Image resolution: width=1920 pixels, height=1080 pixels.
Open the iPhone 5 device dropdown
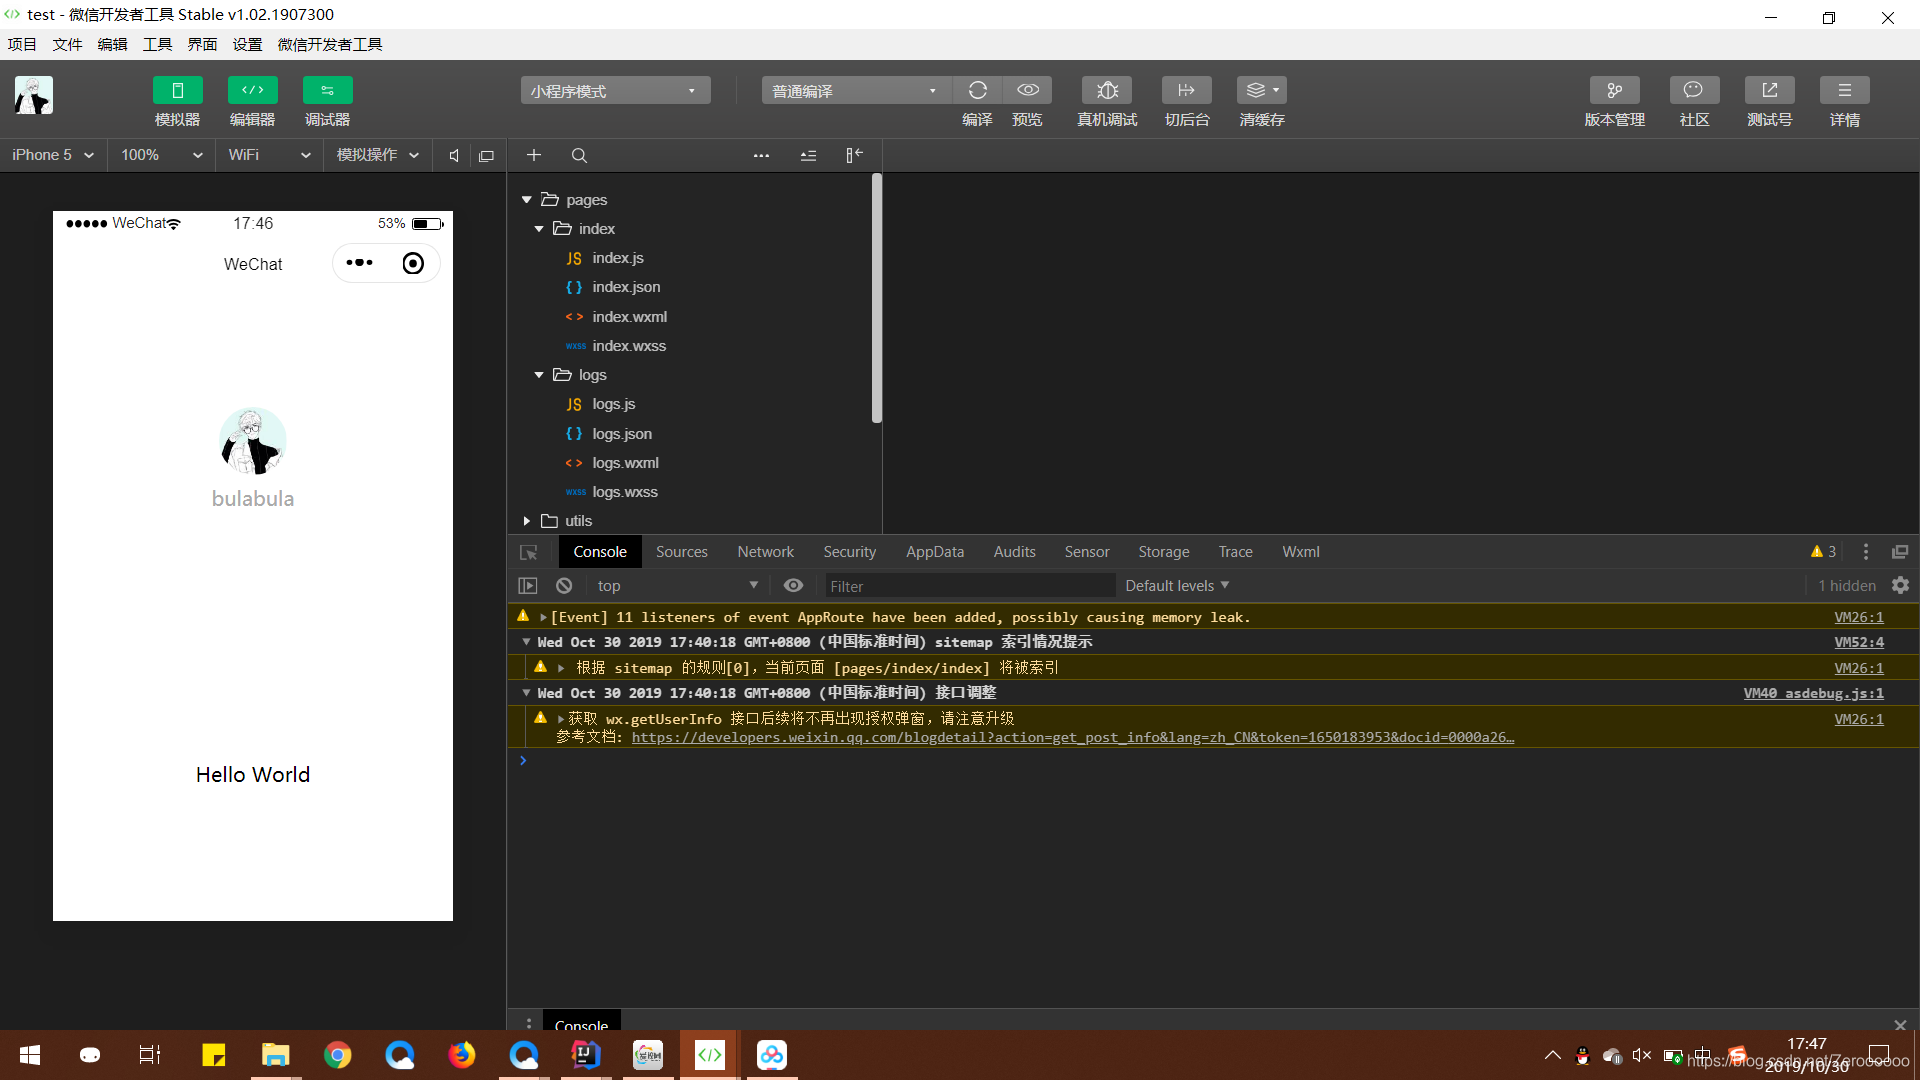point(52,155)
